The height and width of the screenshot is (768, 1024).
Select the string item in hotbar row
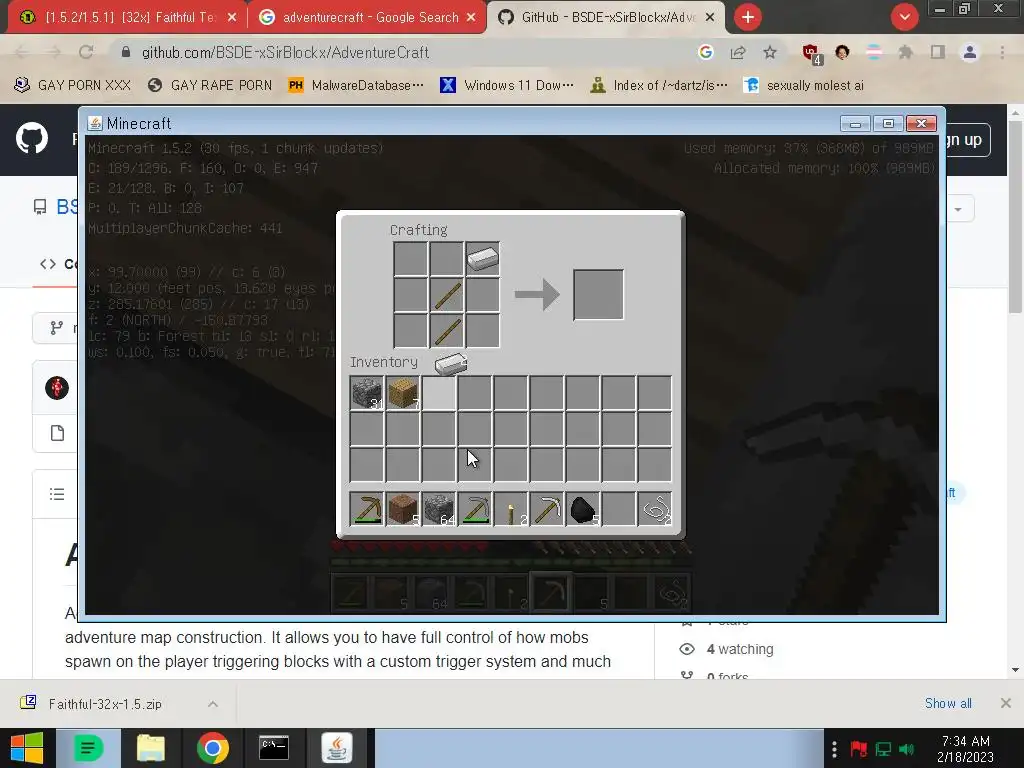click(655, 509)
